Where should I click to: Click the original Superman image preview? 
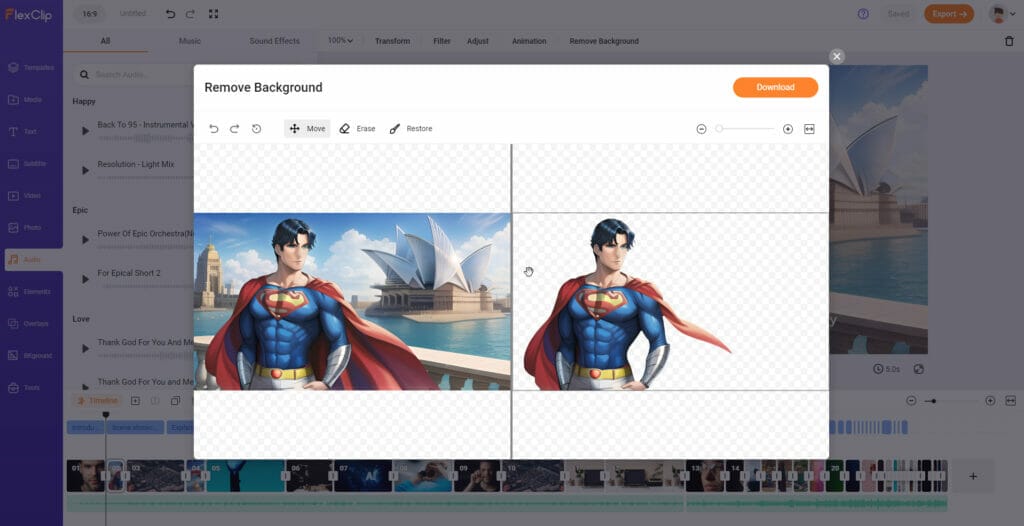tap(352, 301)
